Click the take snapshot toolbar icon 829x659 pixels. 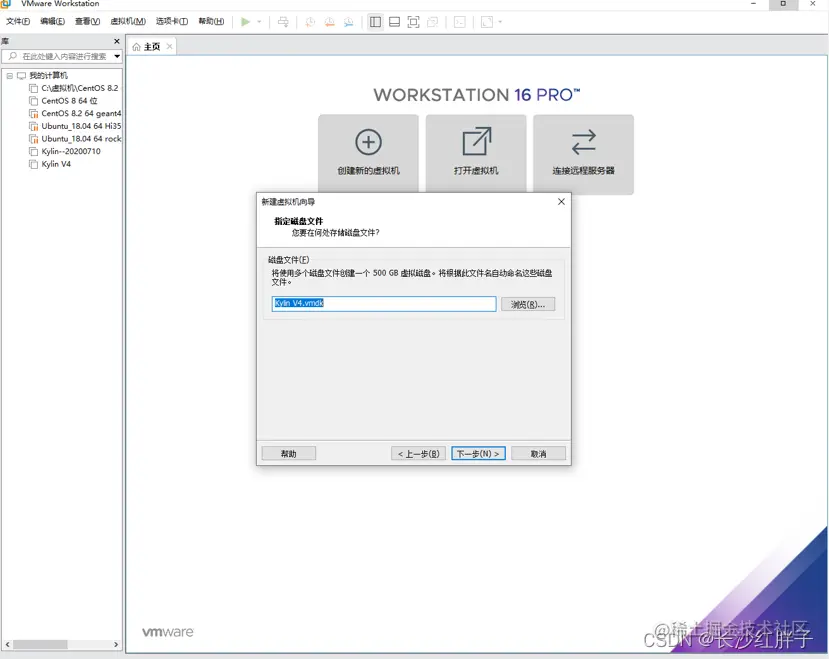(310, 22)
